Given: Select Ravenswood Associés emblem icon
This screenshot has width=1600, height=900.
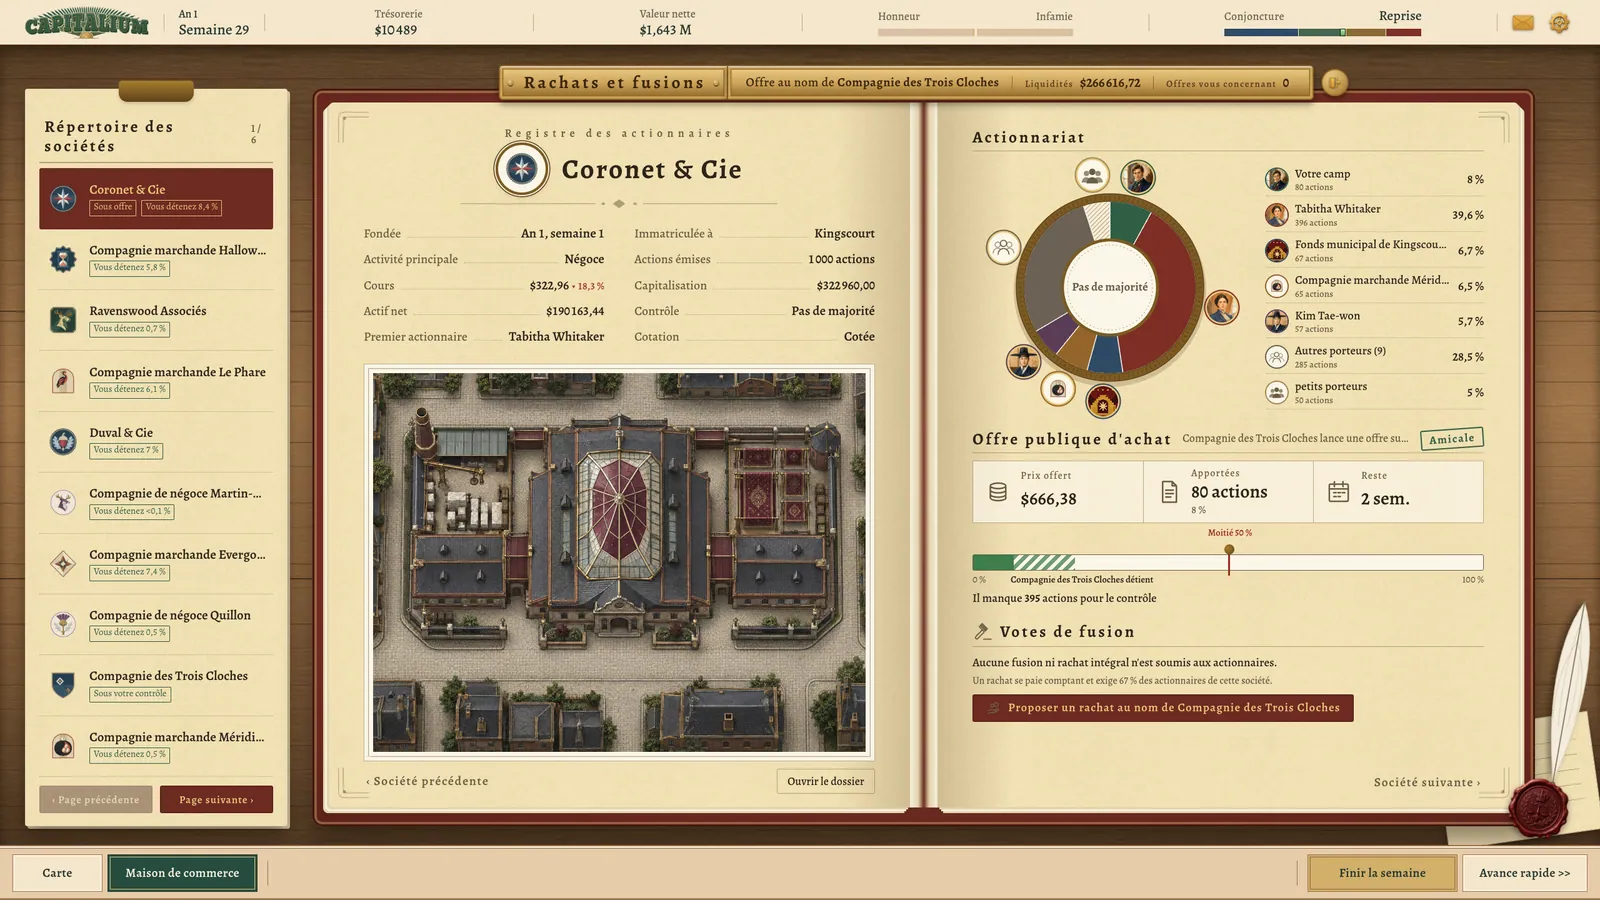Looking at the screenshot, I should [63, 320].
